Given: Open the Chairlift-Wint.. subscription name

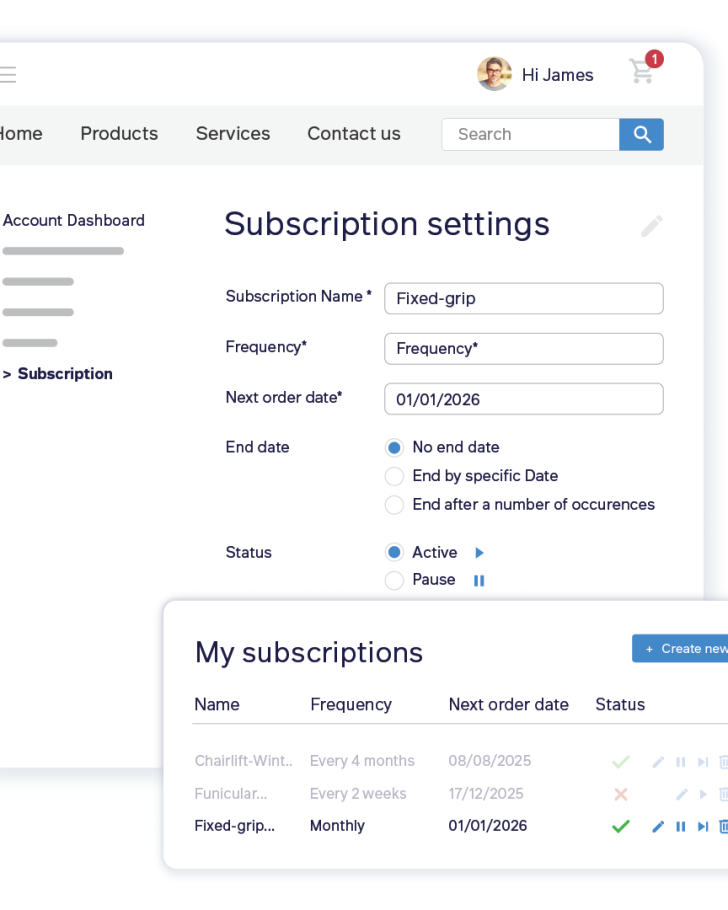Looking at the screenshot, I should tap(243, 761).
